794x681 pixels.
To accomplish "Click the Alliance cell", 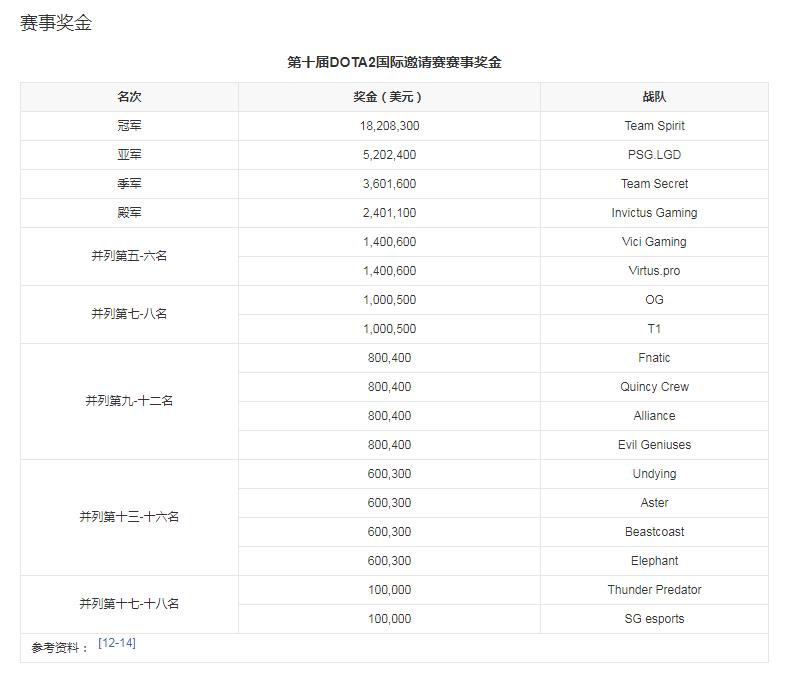I will (654, 416).
